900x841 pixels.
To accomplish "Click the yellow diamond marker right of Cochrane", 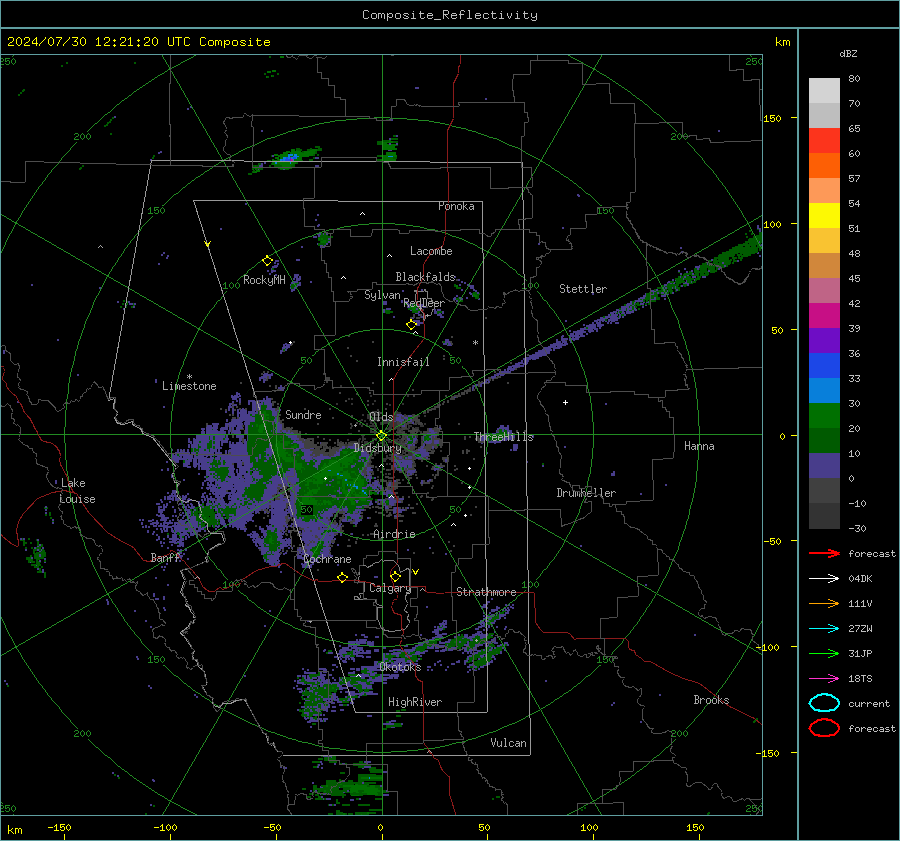I will pos(342,577).
